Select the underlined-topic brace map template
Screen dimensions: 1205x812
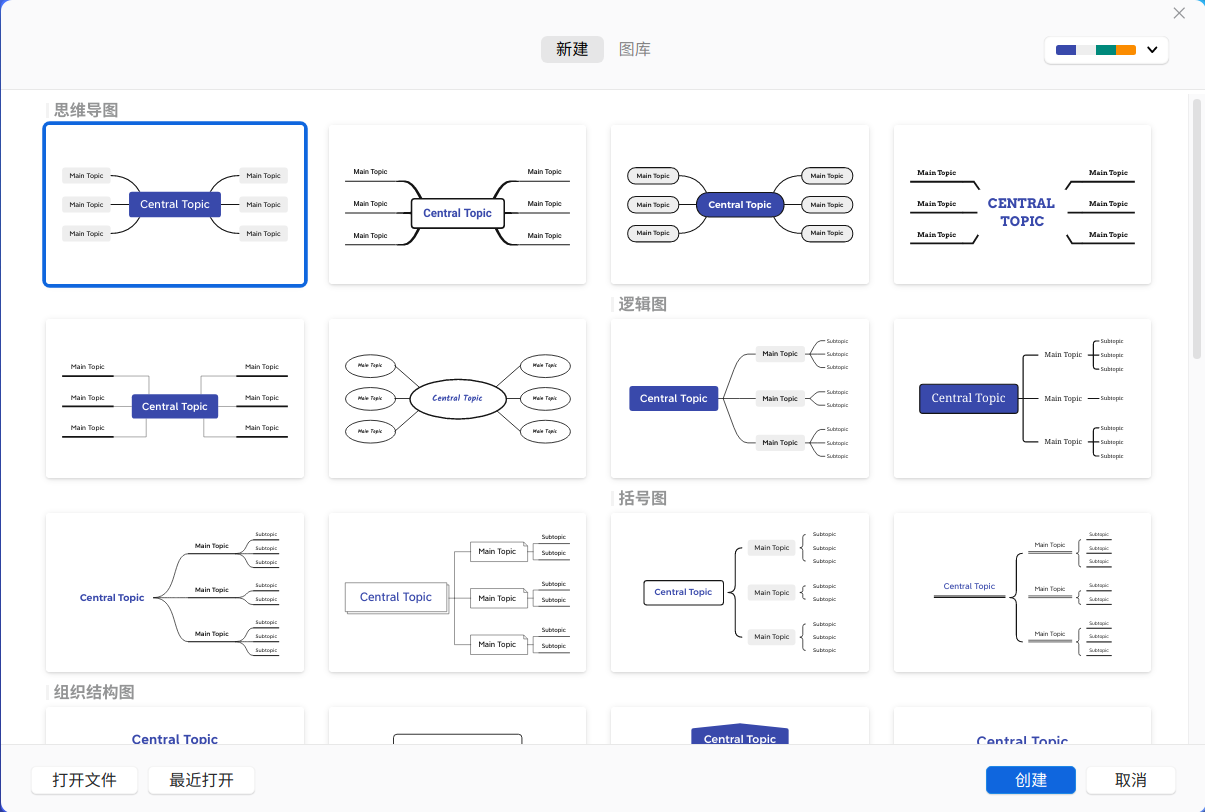tap(1021, 592)
